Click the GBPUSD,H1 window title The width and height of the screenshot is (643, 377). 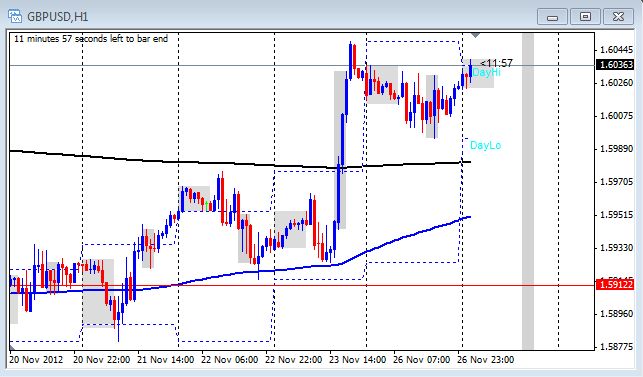click(x=57, y=17)
